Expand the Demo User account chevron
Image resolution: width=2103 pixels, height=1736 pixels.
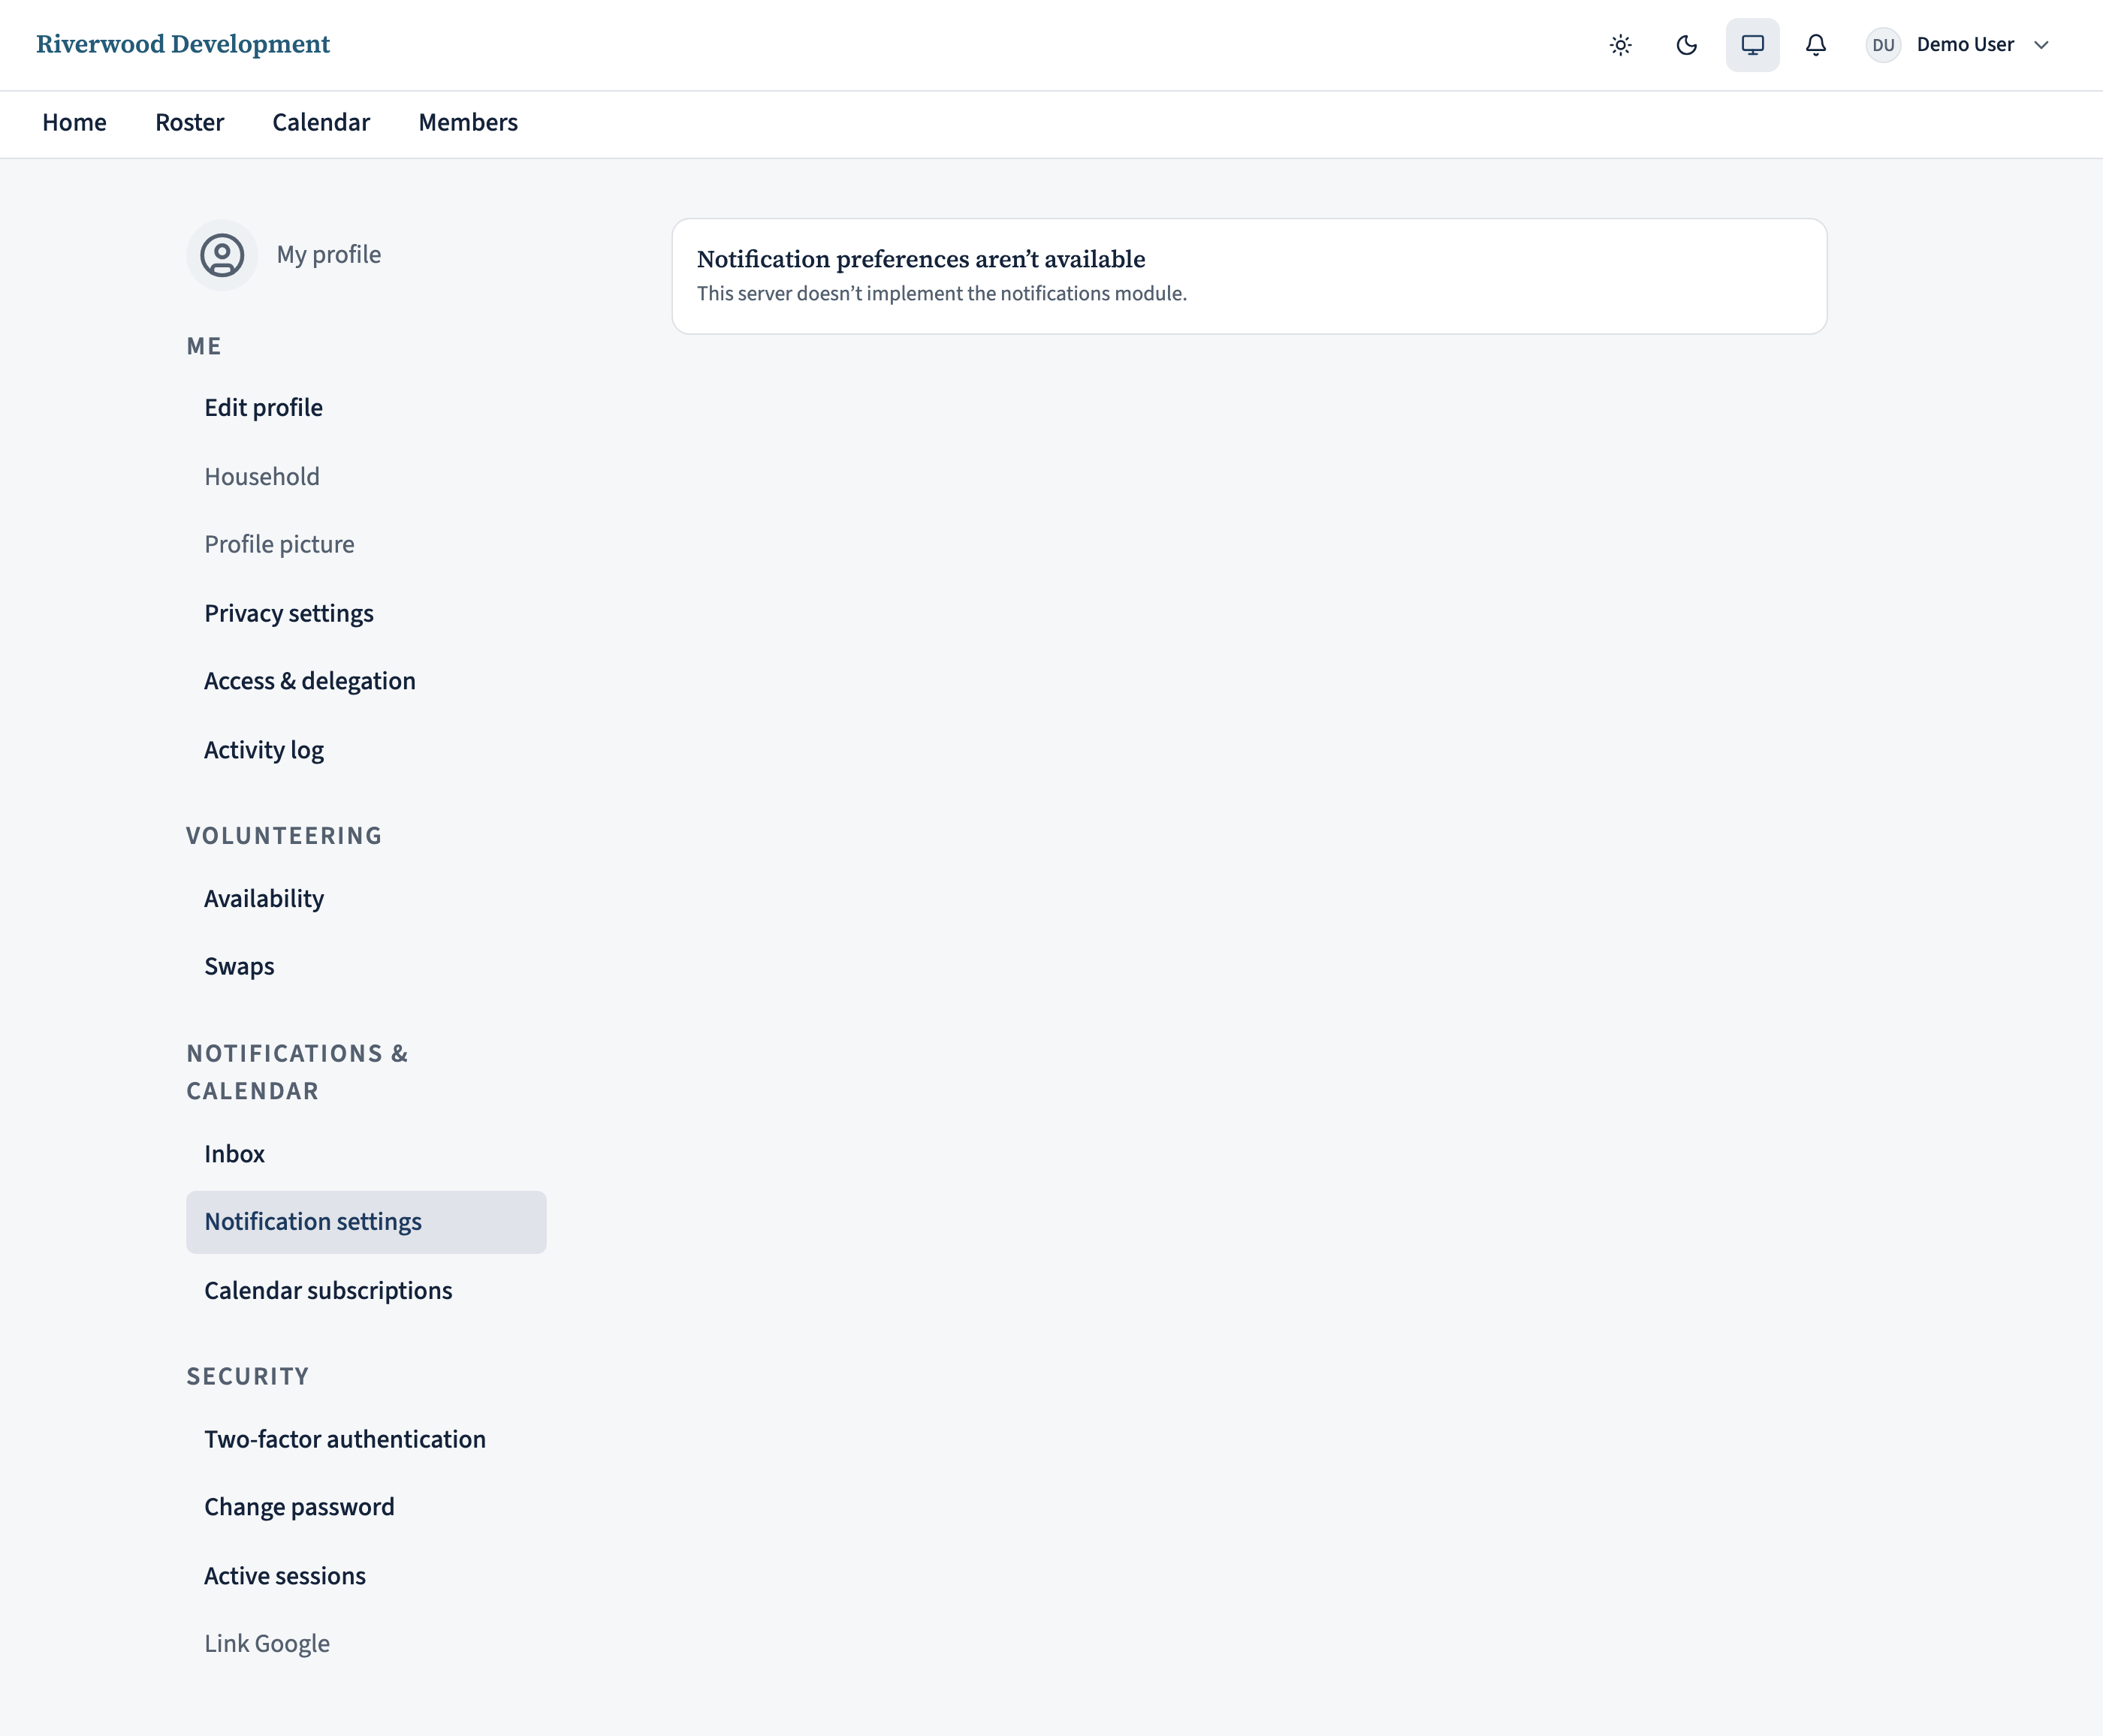[2042, 45]
